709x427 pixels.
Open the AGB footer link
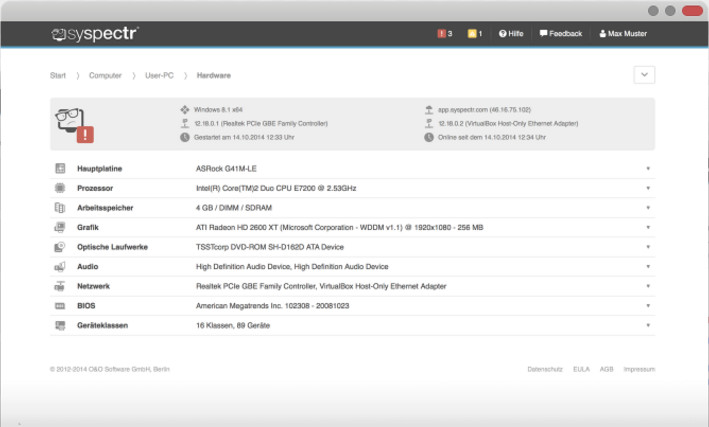click(x=606, y=369)
